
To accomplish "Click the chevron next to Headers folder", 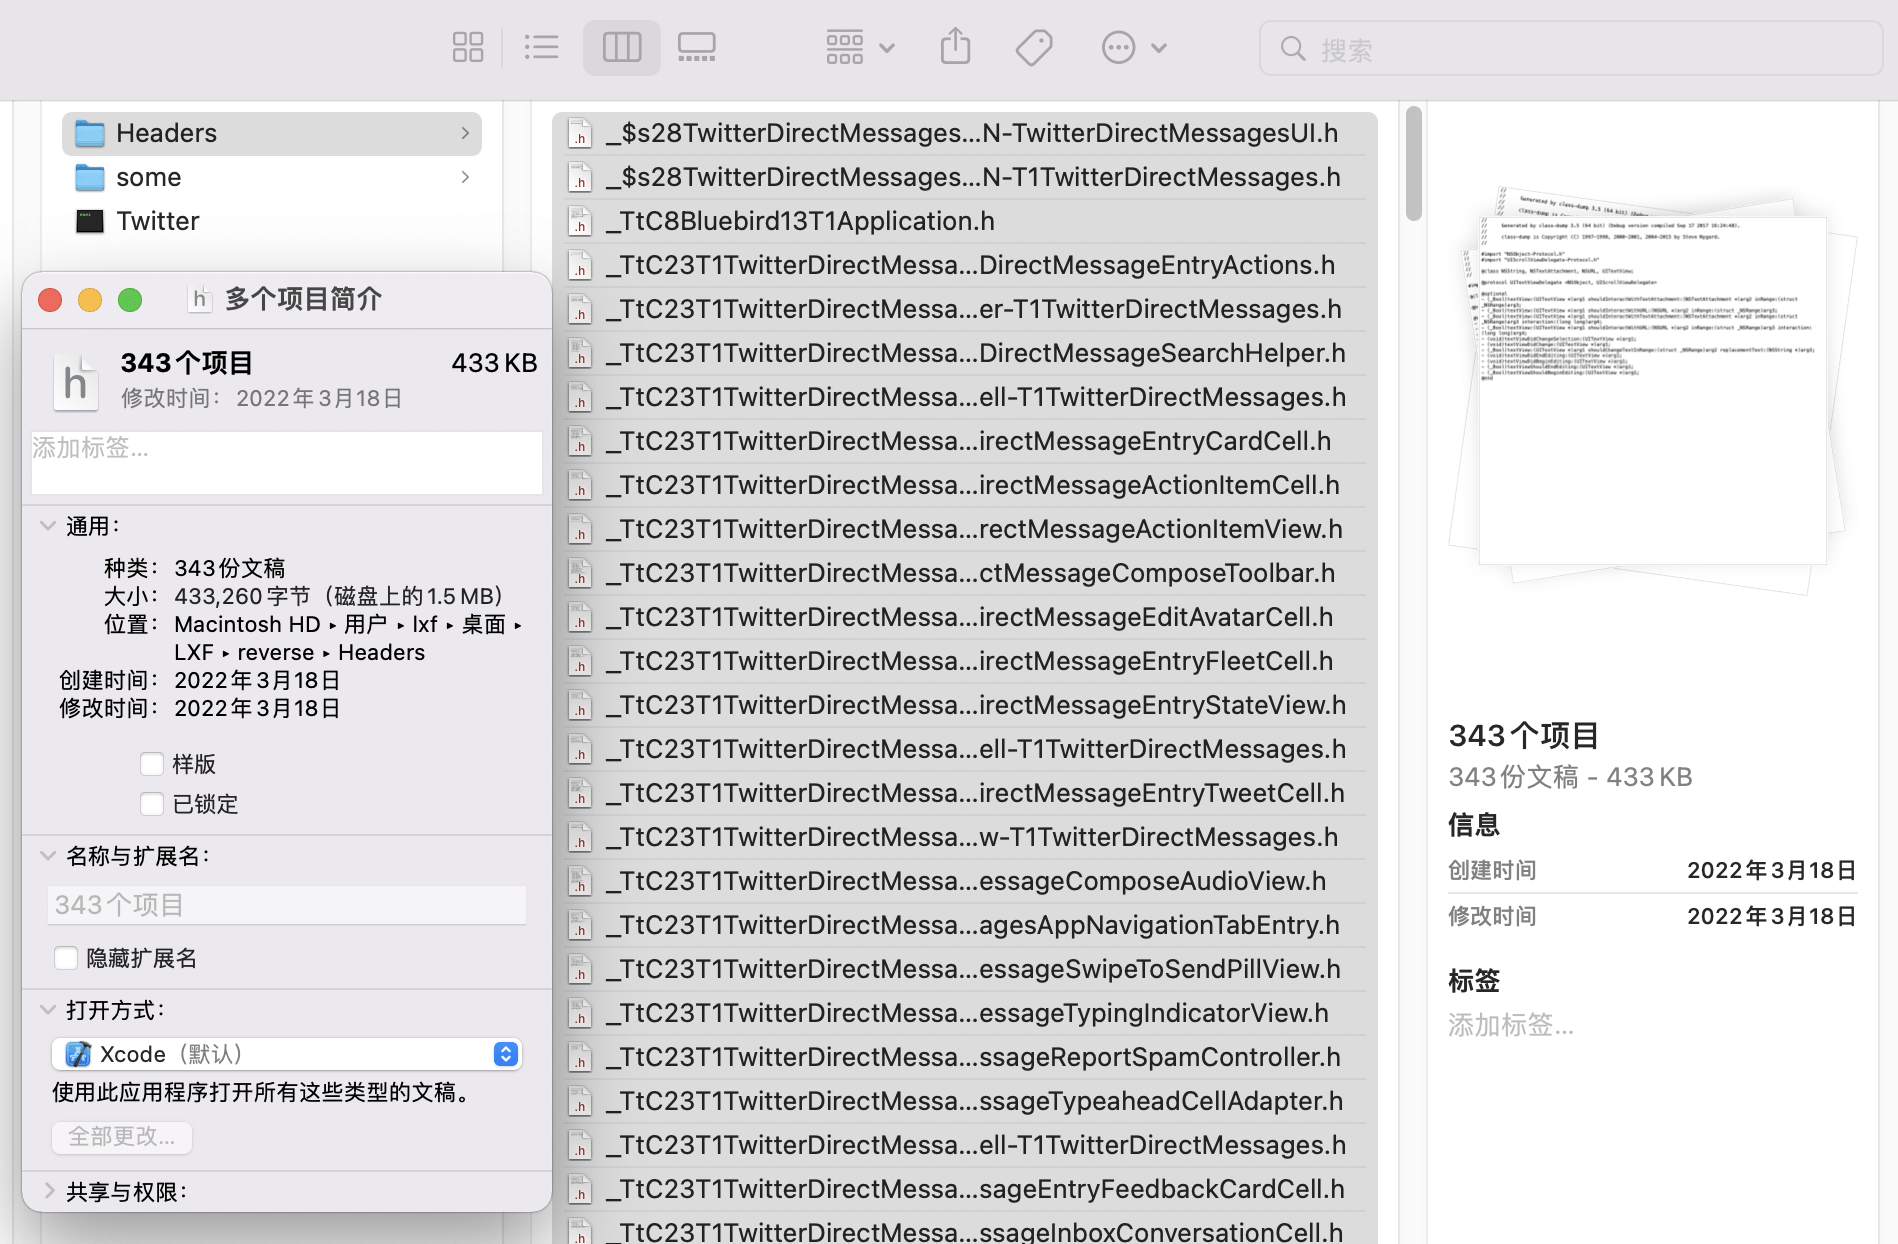I will click(465, 133).
